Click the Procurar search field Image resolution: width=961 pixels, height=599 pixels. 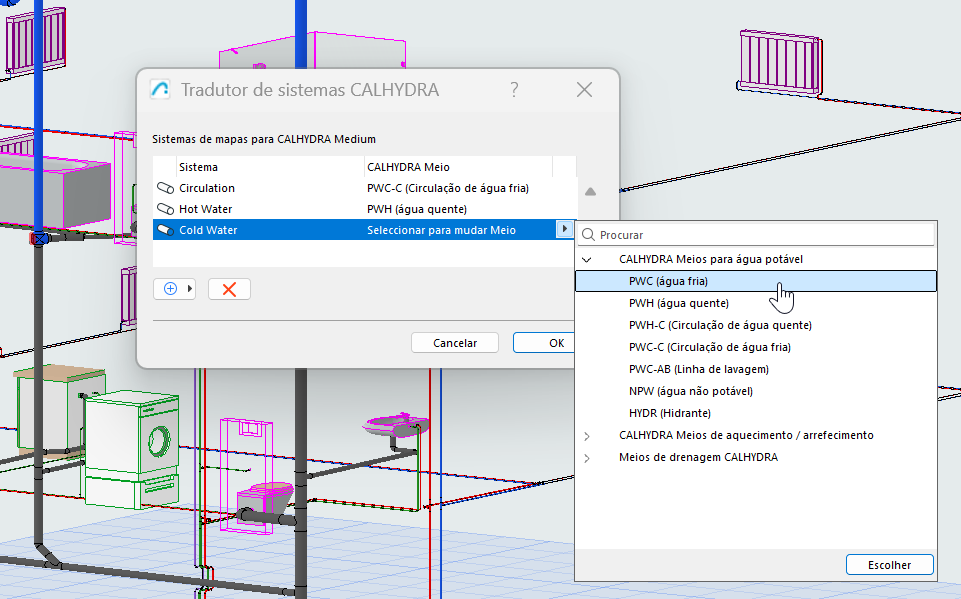(756, 235)
